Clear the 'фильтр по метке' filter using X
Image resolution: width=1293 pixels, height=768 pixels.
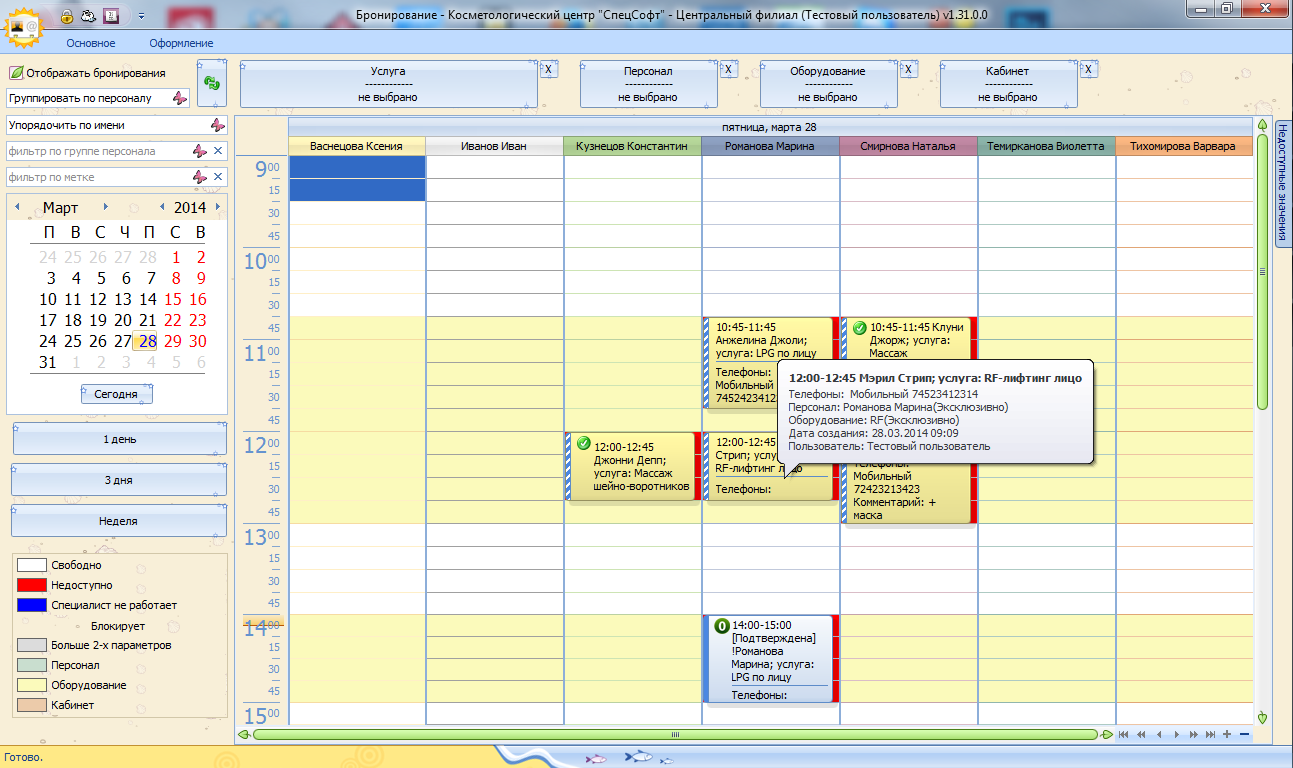218,177
